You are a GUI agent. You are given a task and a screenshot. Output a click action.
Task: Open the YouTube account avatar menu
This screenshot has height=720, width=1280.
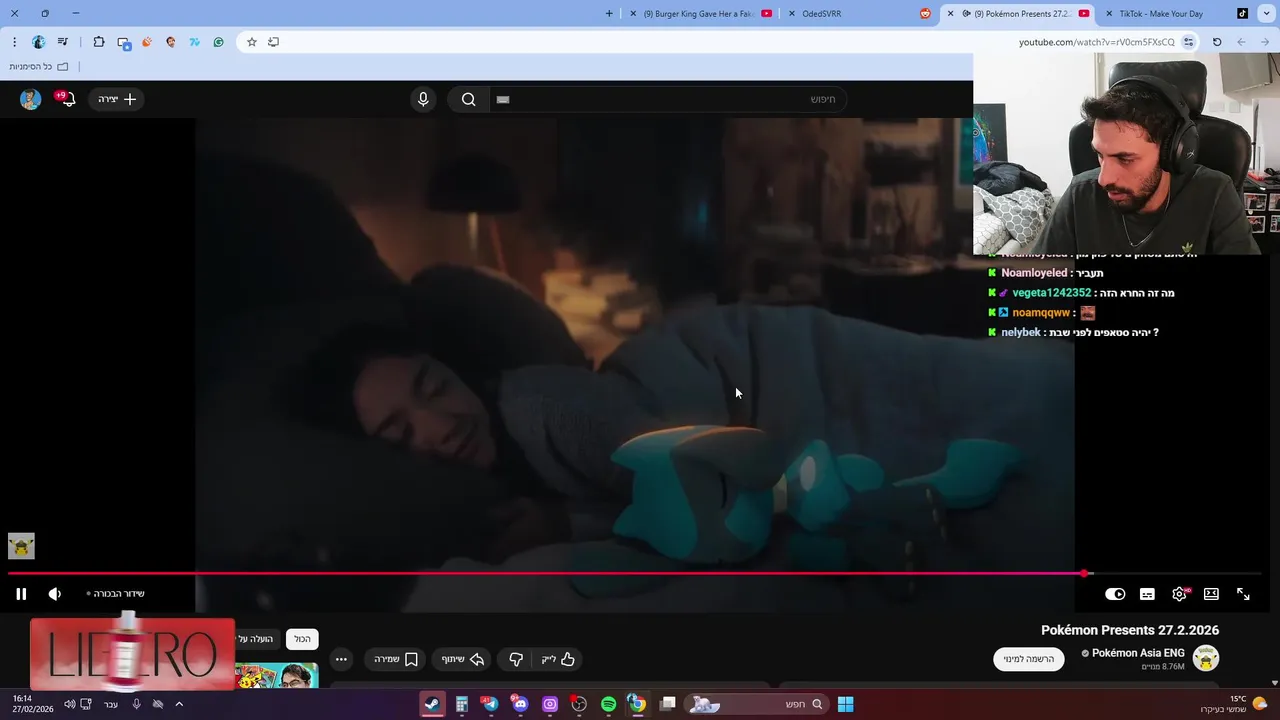click(31, 99)
